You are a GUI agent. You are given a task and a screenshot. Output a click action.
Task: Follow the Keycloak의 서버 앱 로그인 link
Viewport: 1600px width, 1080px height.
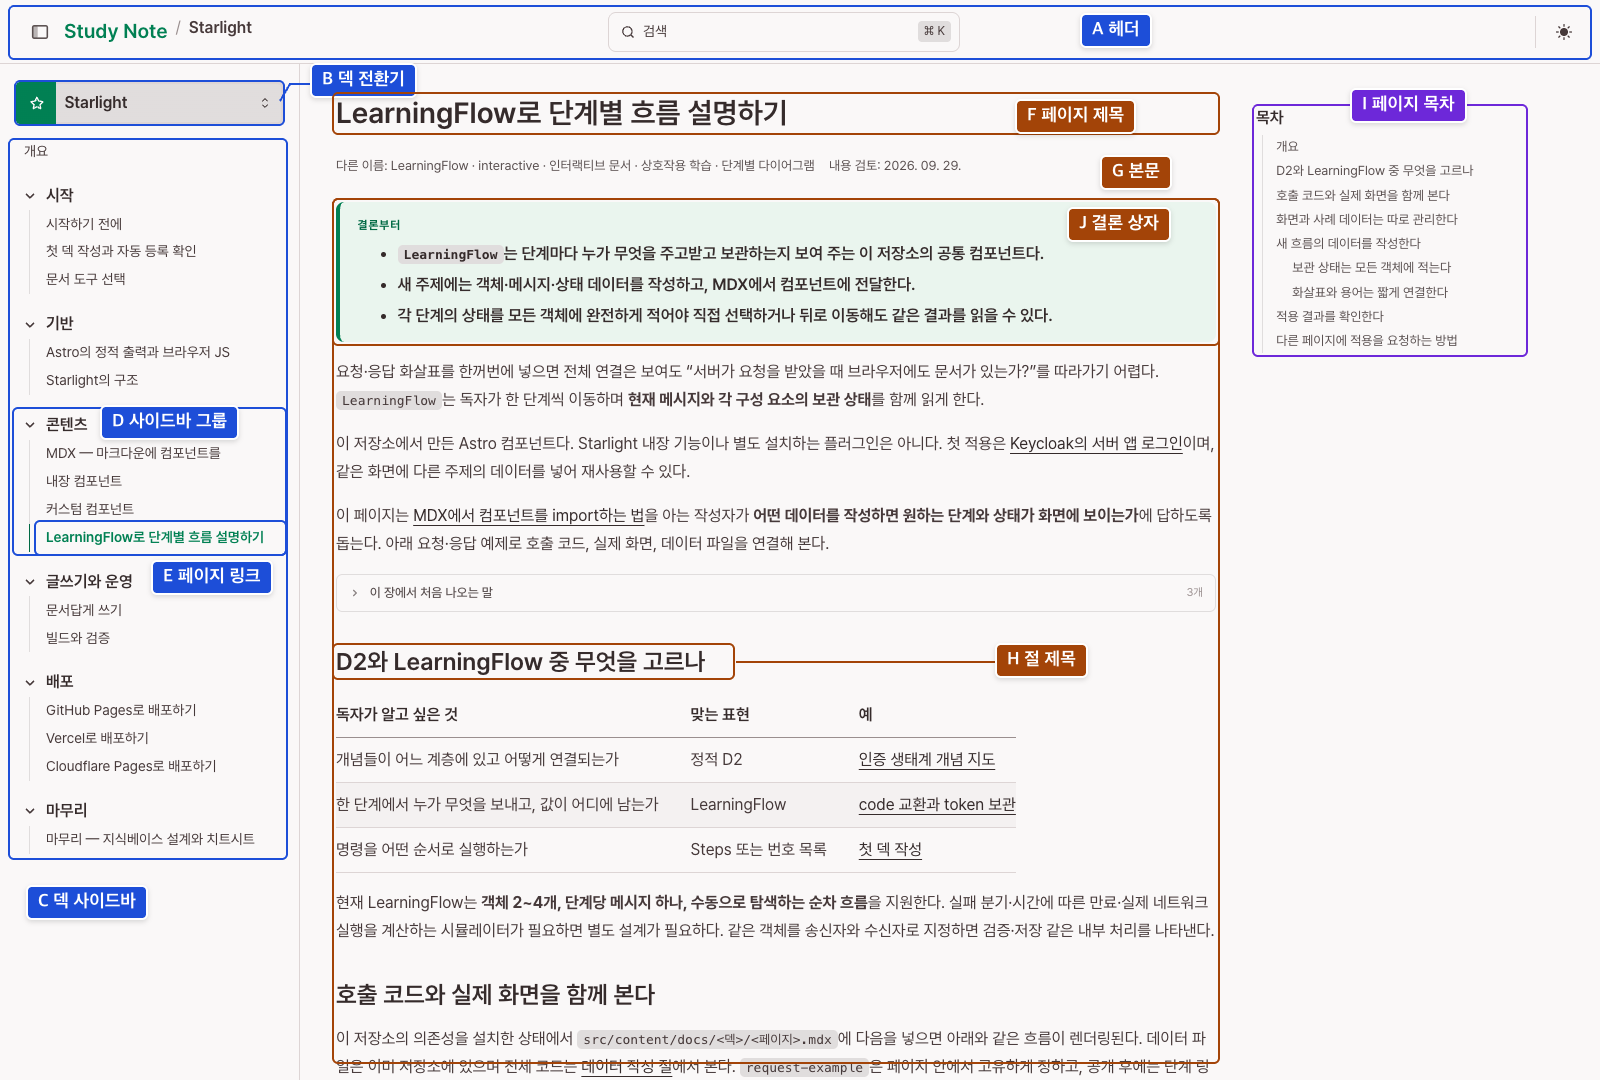point(1096,444)
